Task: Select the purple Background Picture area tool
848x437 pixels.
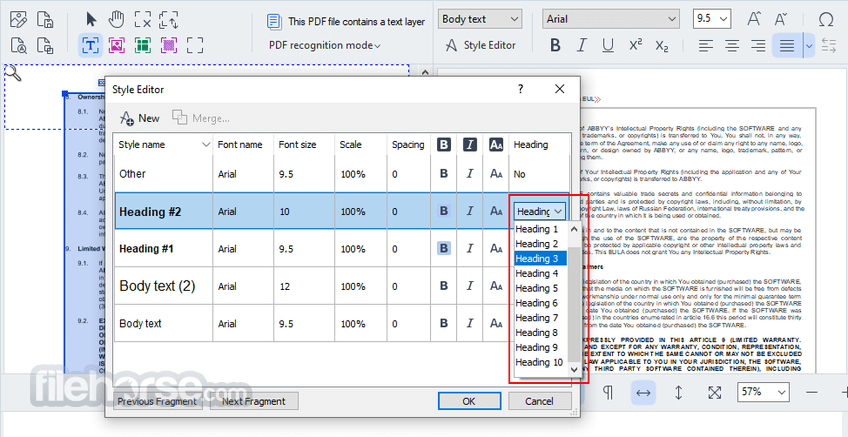Action: 169,45
